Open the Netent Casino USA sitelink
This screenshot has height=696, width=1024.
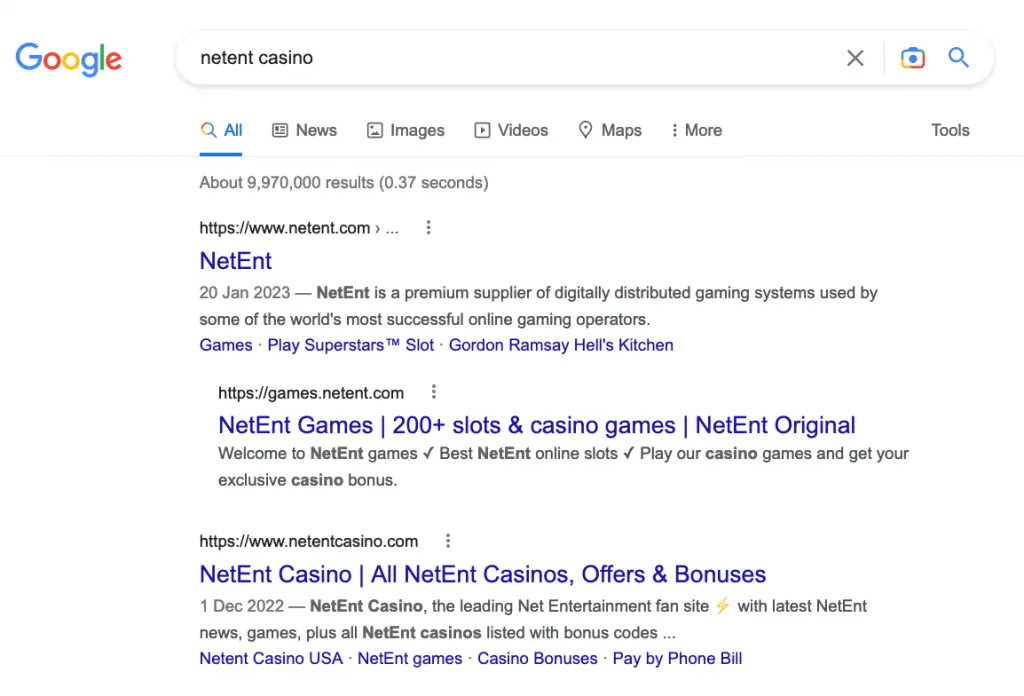point(271,659)
